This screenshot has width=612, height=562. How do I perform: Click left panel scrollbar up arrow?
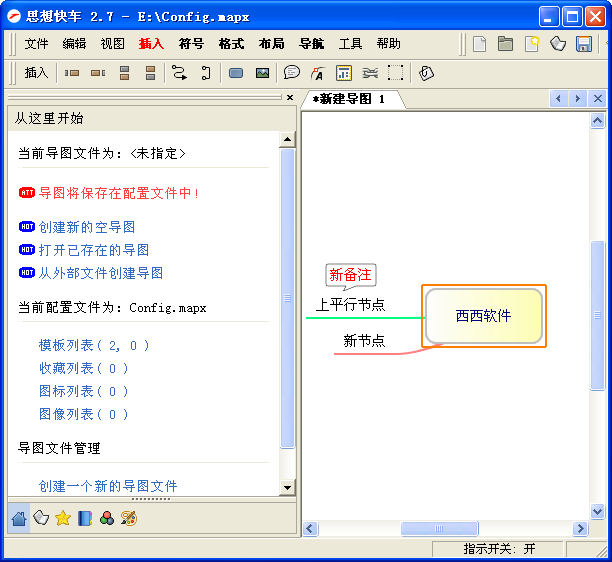[x=287, y=139]
